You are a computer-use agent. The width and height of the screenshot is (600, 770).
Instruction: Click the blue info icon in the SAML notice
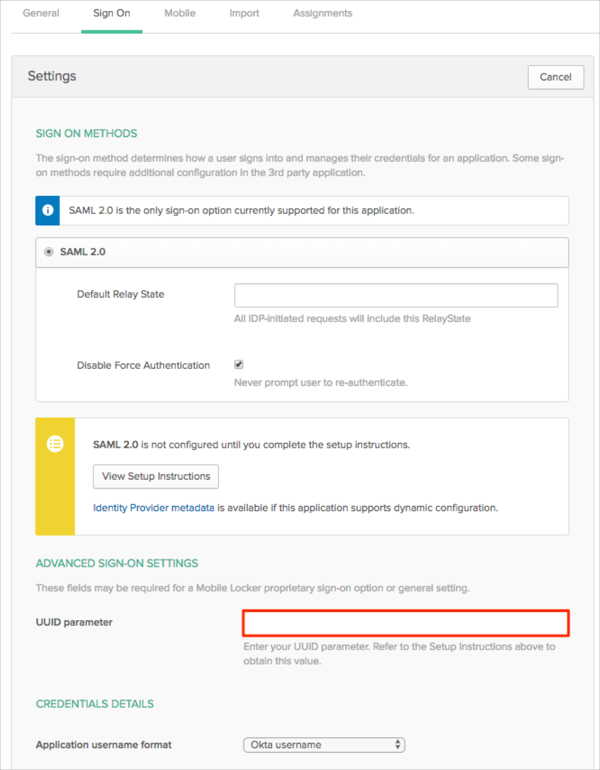point(49,210)
